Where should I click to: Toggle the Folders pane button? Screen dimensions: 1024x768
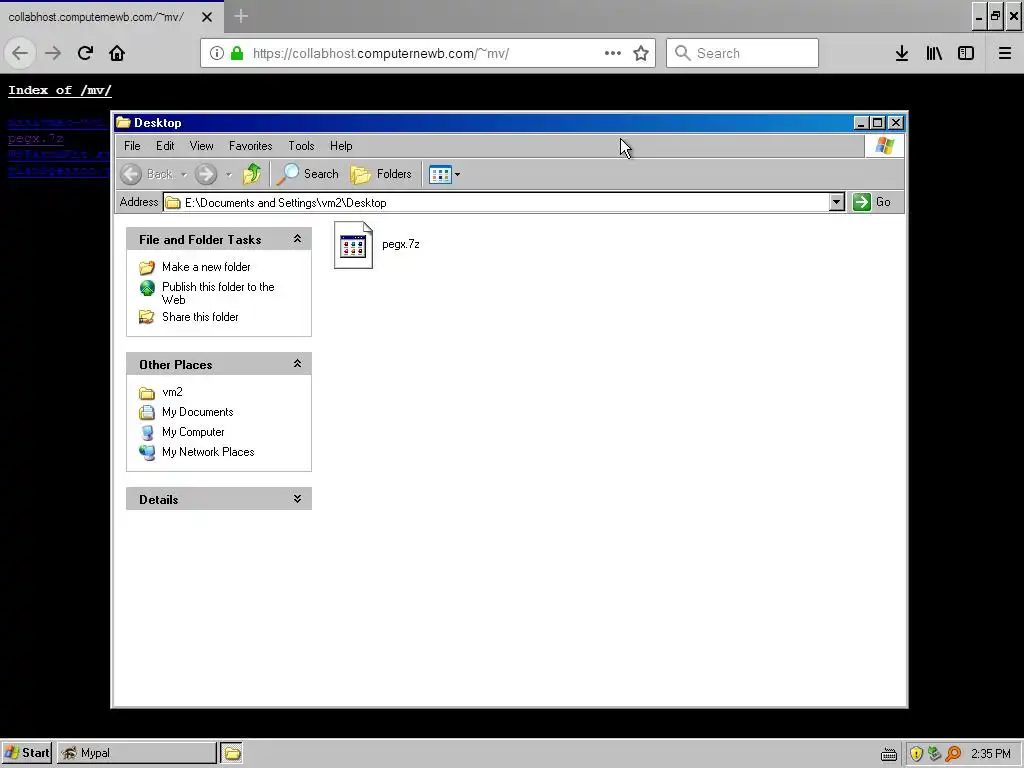click(381, 174)
